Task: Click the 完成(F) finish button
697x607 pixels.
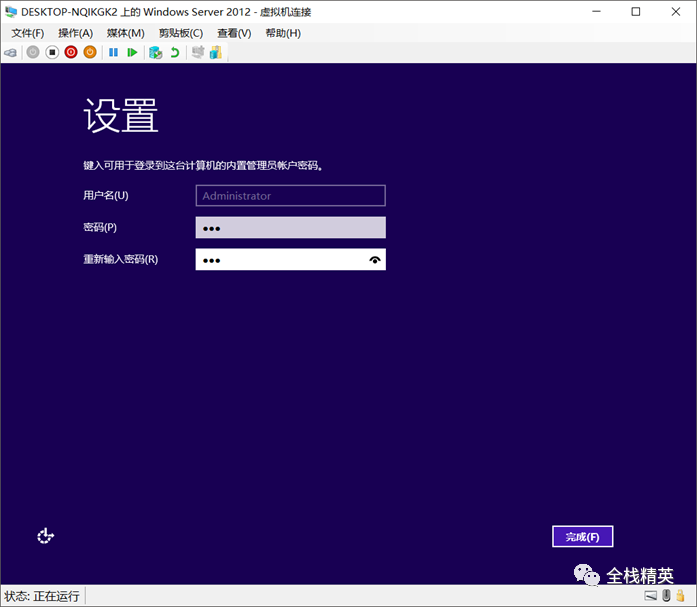Action: tap(582, 537)
